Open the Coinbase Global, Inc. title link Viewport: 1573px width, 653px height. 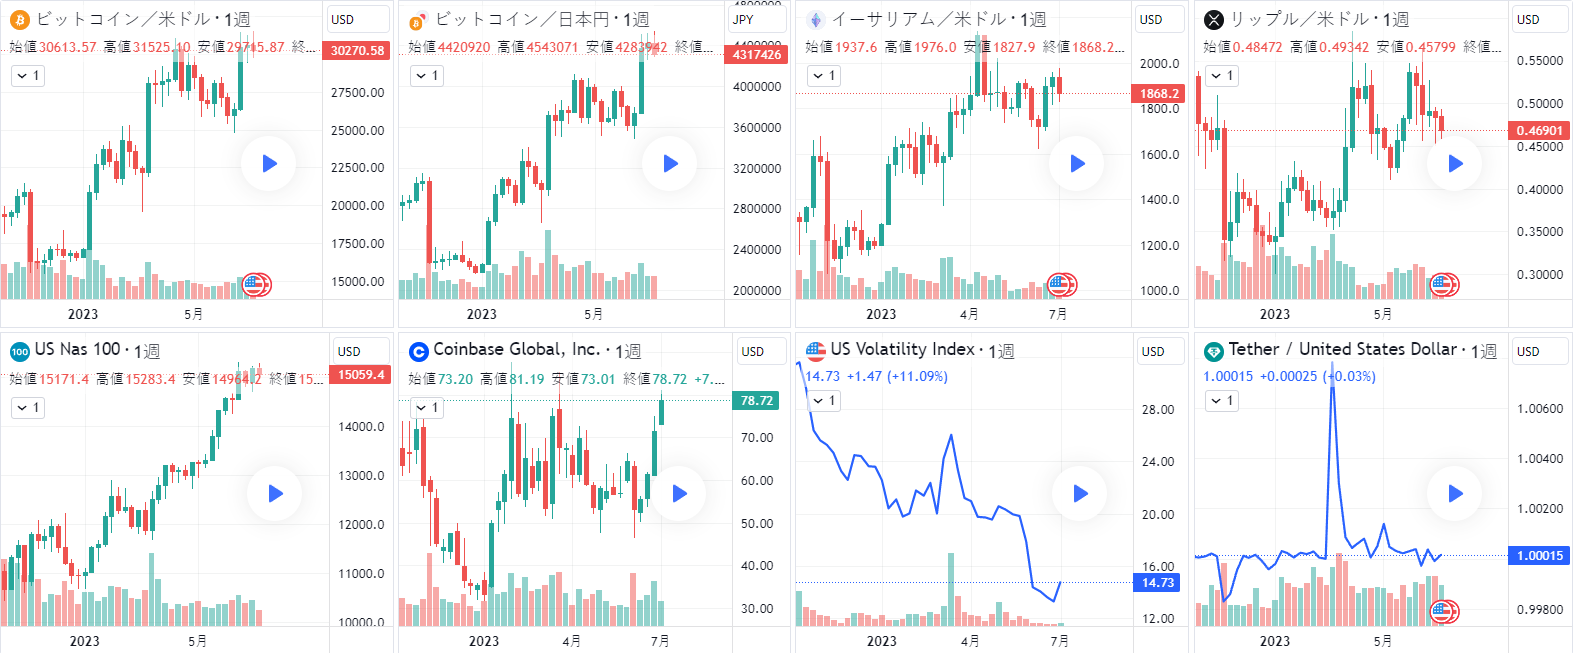coord(516,349)
